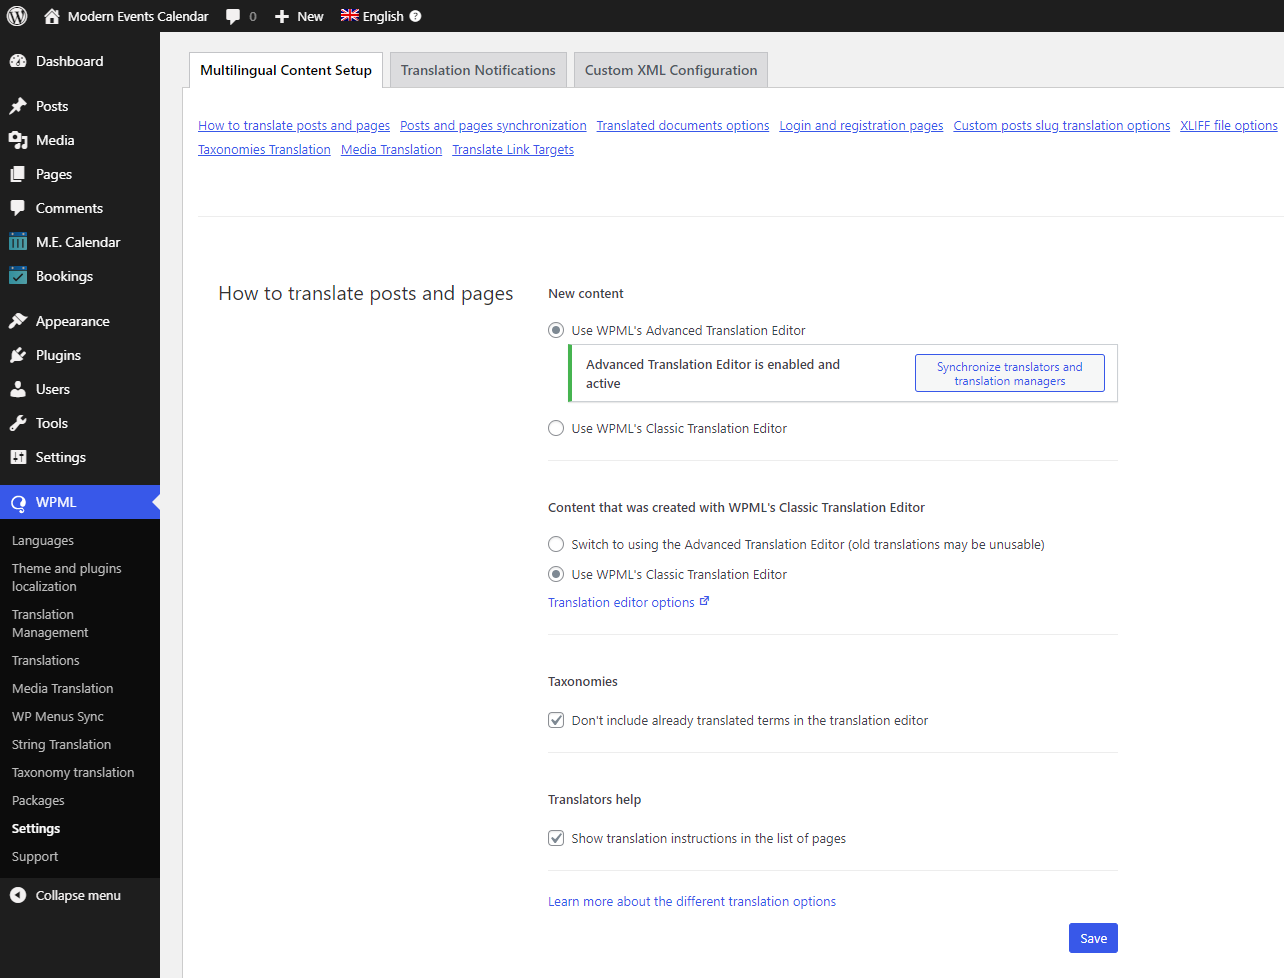Click the Settings sliders icon
Image resolution: width=1284 pixels, height=978 pixels.
click(x=18, y=457)
